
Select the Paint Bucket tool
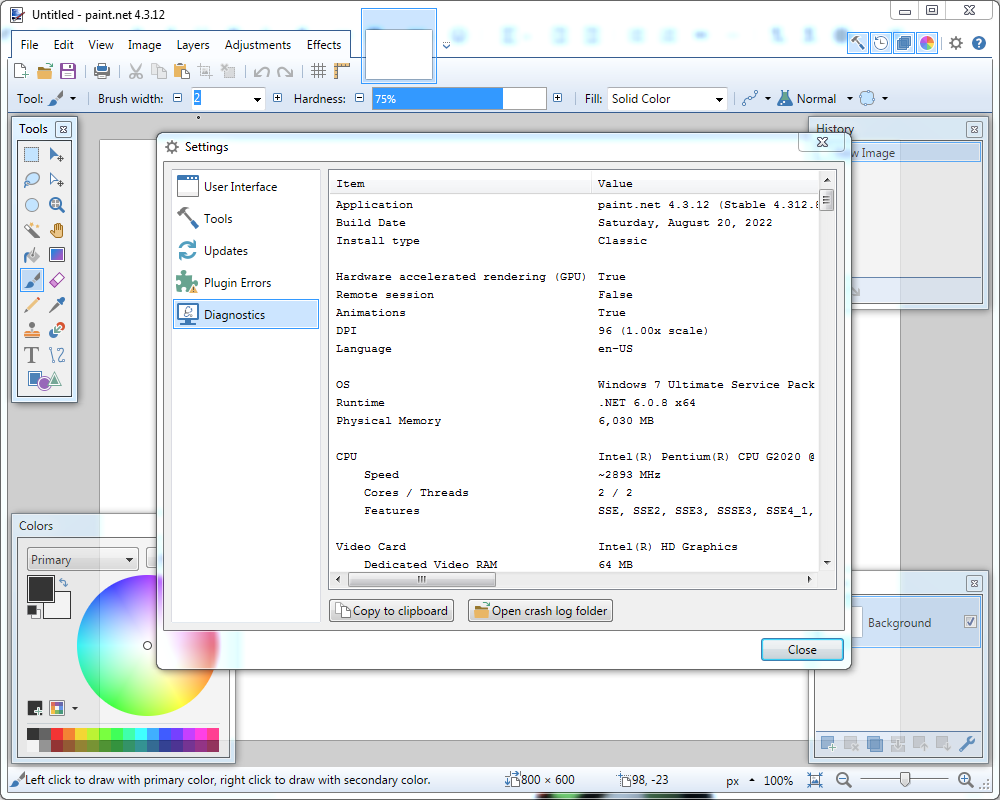click(x=31, y=255)
